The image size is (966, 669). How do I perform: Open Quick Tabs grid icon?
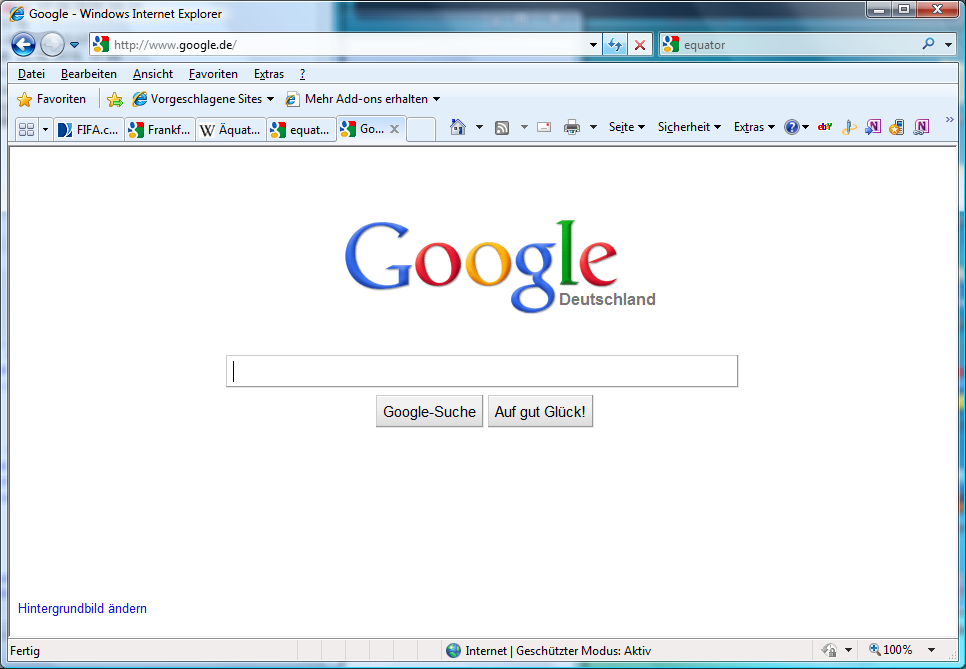click(x=27, y=129)
